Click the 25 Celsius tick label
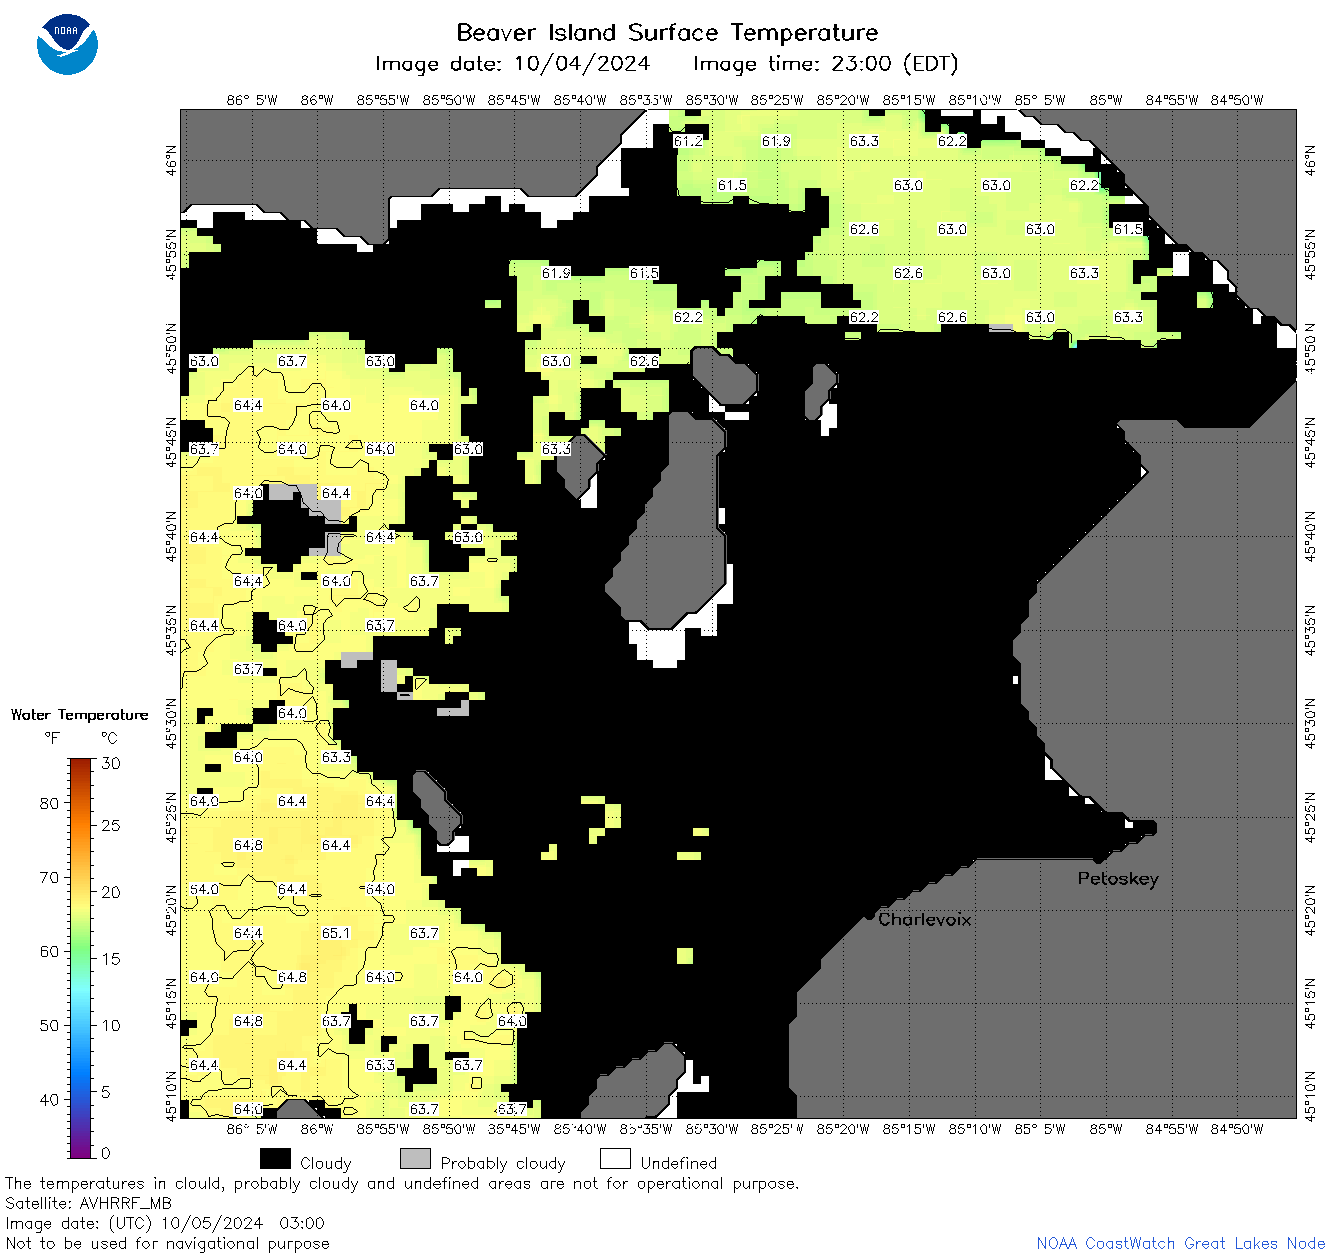The width and height of the screenshot is (1336, 1259). pos(111,826)
